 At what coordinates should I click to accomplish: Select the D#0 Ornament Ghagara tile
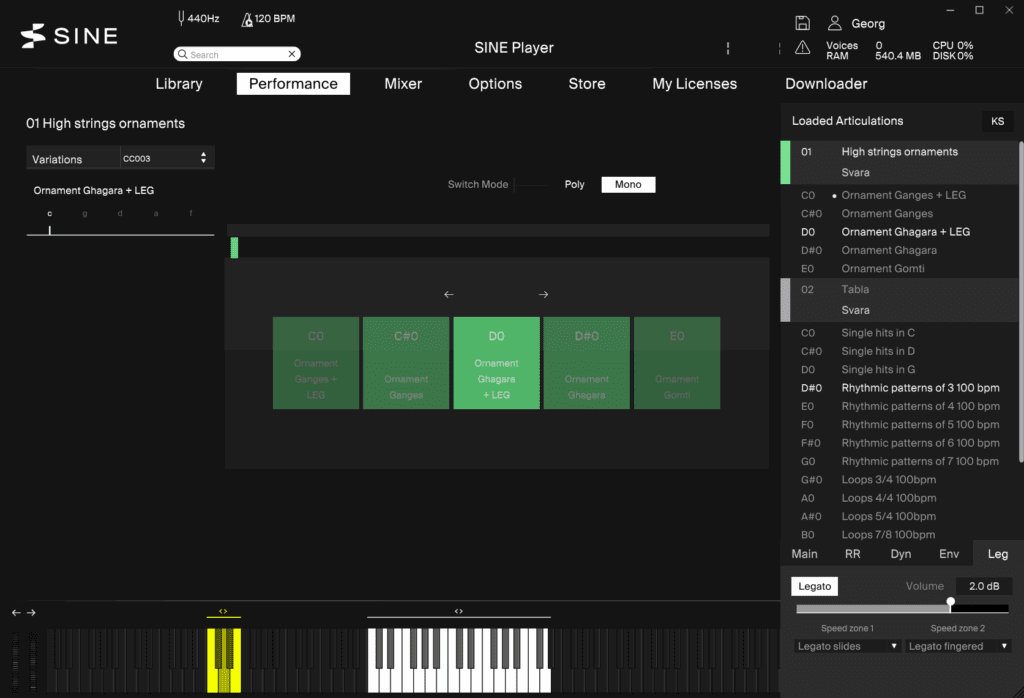[586, 363]
